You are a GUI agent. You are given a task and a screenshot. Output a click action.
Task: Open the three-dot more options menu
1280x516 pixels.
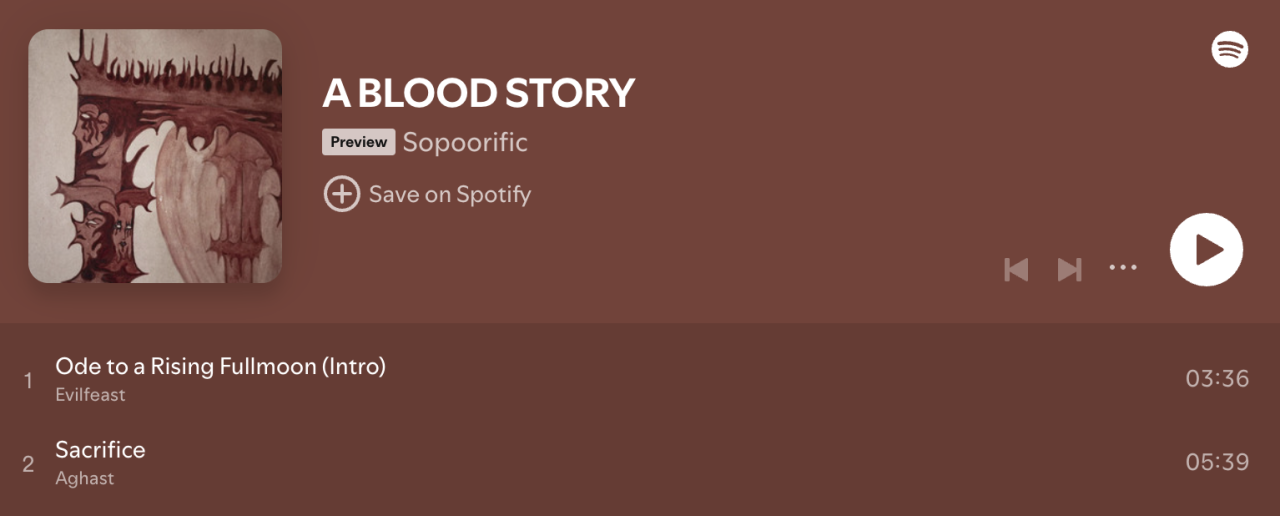[1123, 268]
